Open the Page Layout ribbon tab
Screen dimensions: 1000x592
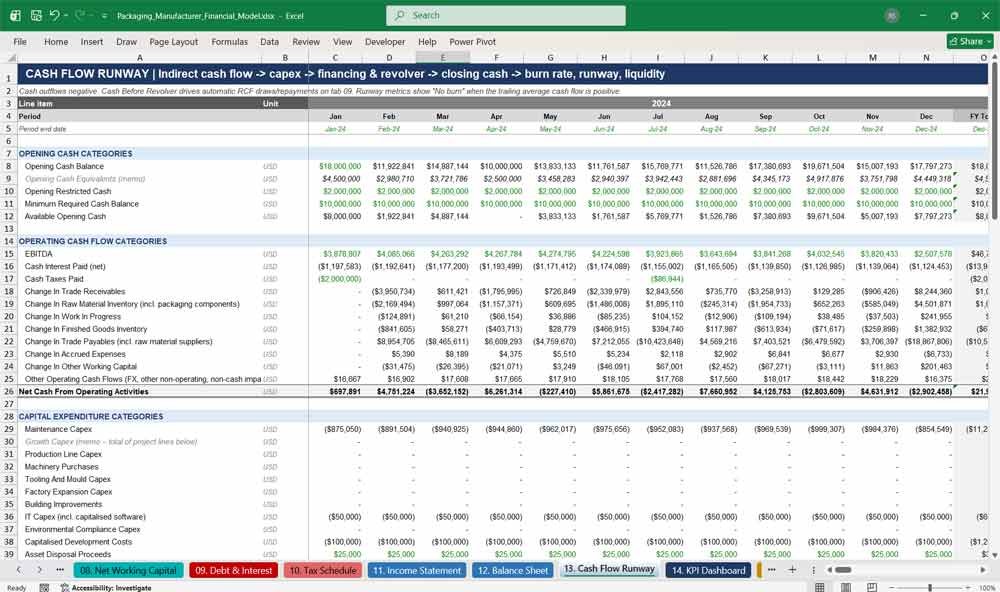coord(173,41)
